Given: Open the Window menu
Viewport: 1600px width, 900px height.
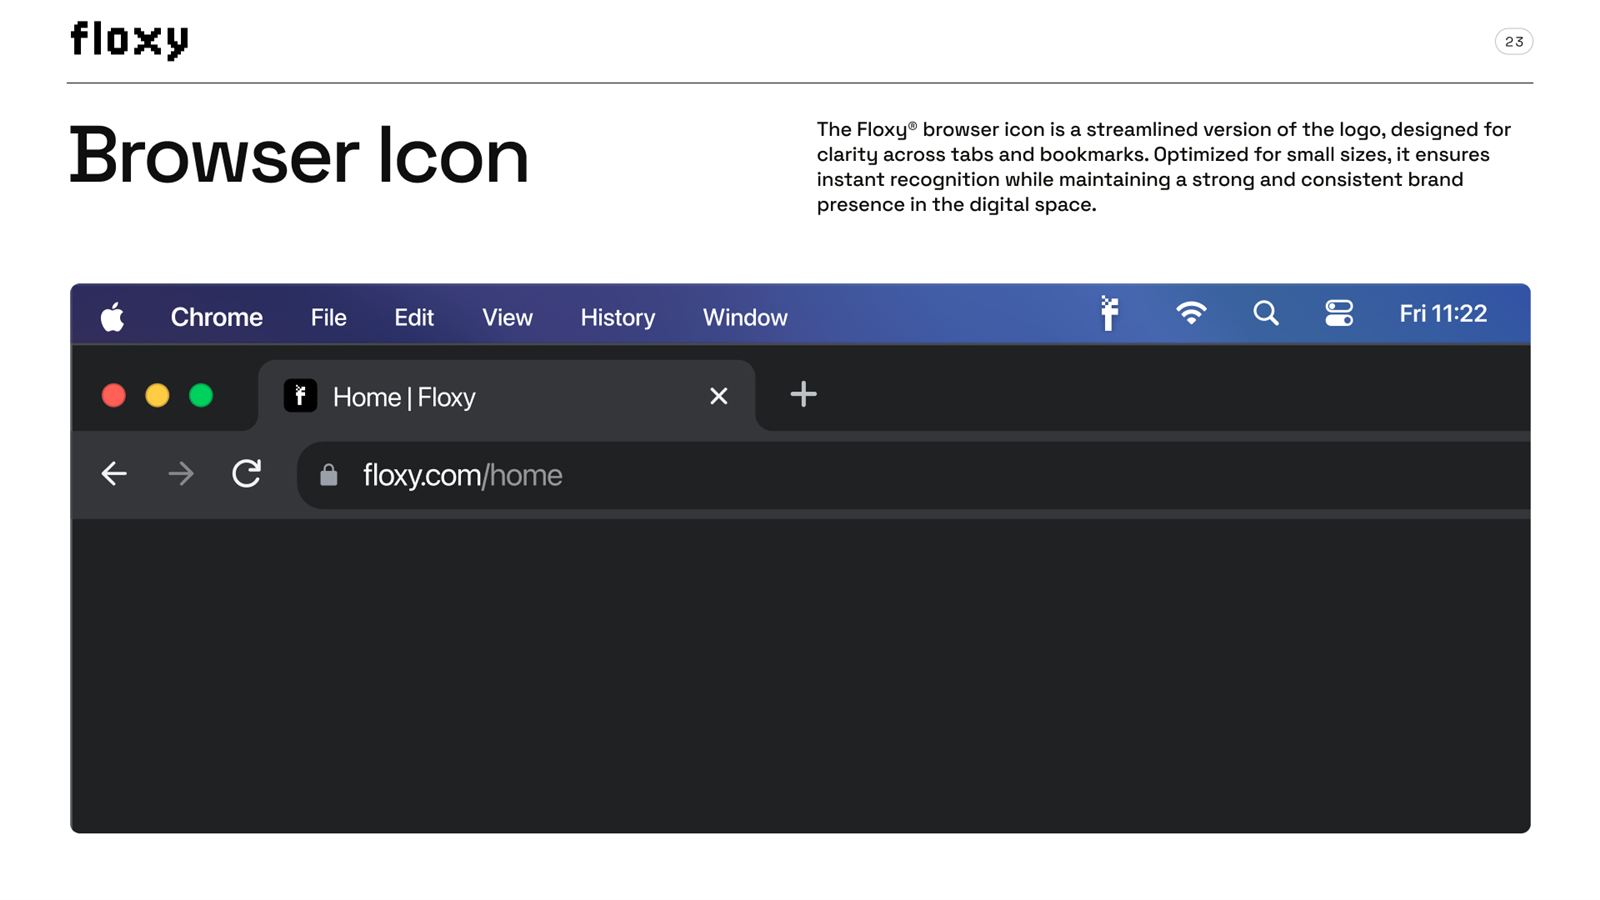Looking at the screenshot, I should [745, 317].
